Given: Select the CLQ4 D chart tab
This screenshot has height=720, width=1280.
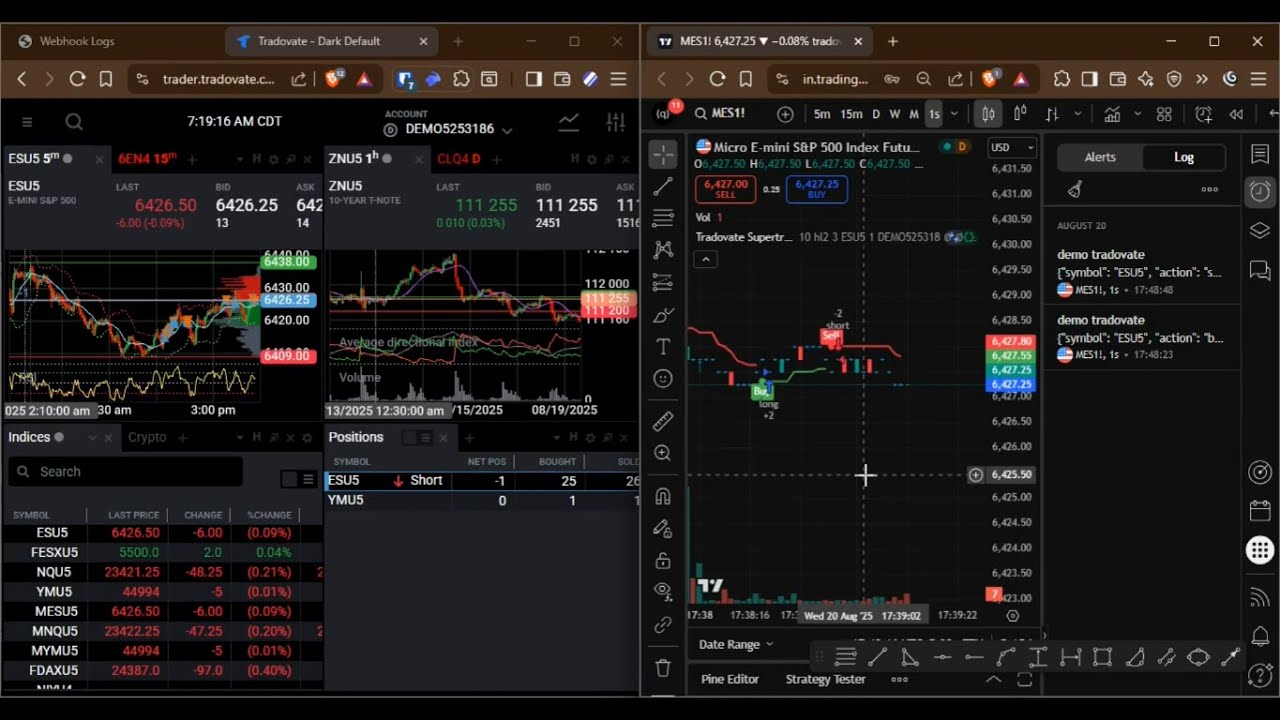Looking at the screenshot, I should (x=458, y=158).
